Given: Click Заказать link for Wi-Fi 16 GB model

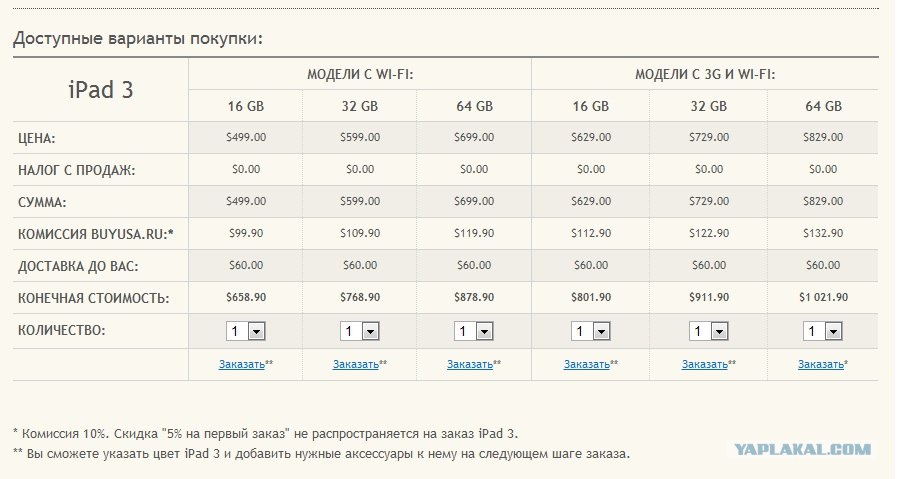Looking at the screenshot, I should tap(241, 364).
